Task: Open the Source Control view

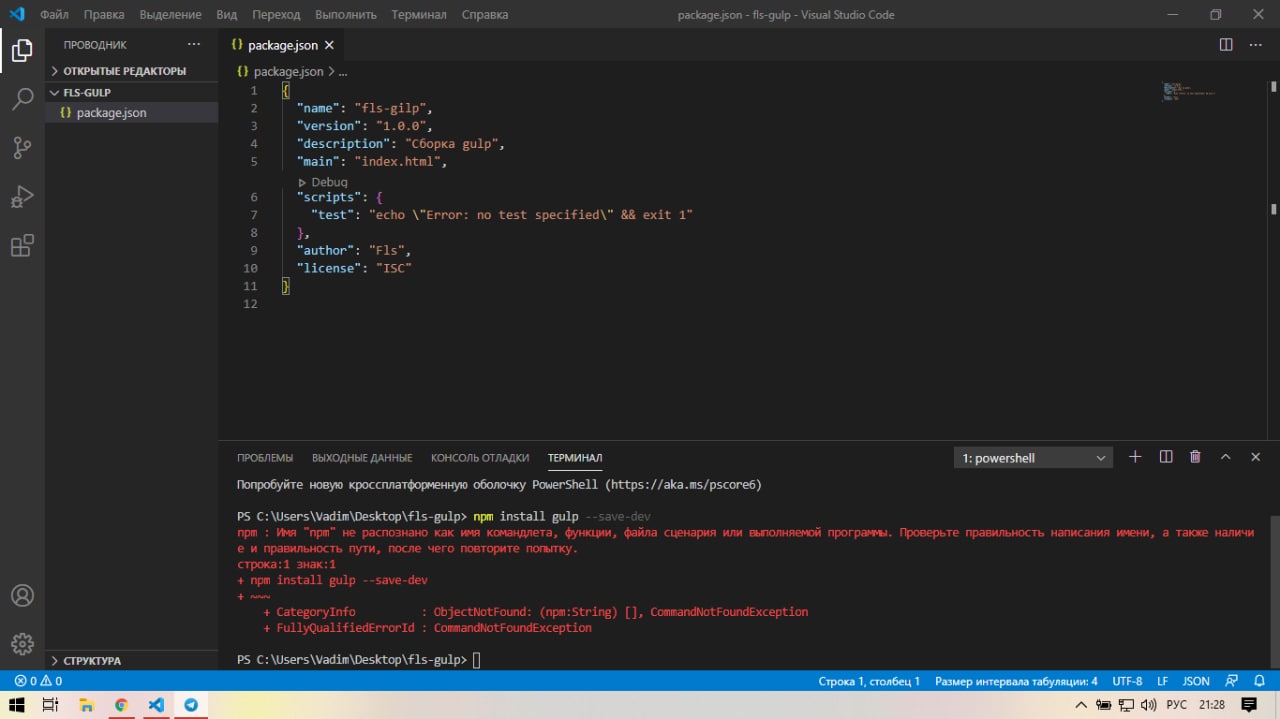Action: pyautogui.click(x=22, y=148)
